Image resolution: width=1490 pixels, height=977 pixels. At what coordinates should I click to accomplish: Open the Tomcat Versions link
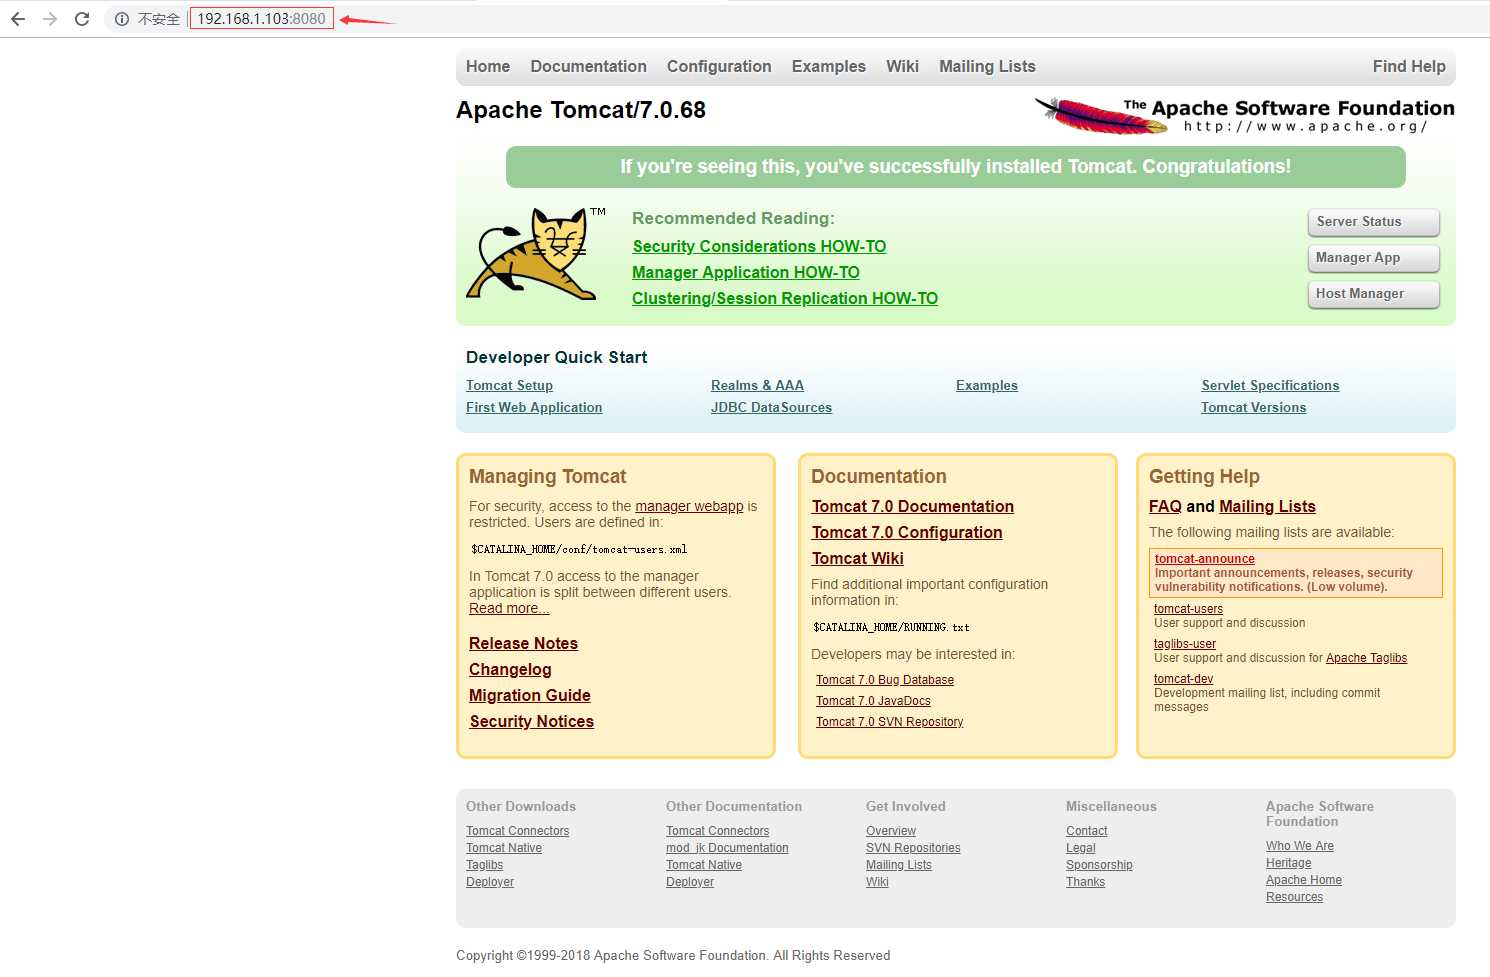click(1253, 408)
